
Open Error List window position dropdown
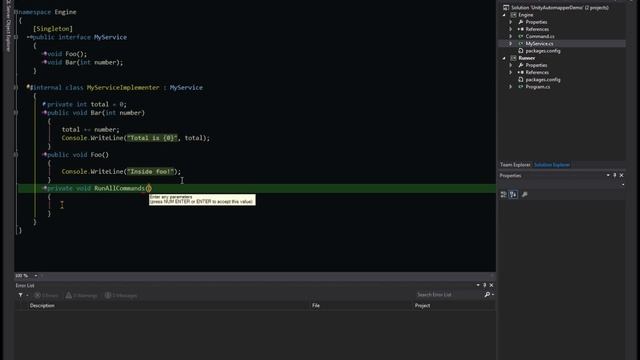[478, 285]
